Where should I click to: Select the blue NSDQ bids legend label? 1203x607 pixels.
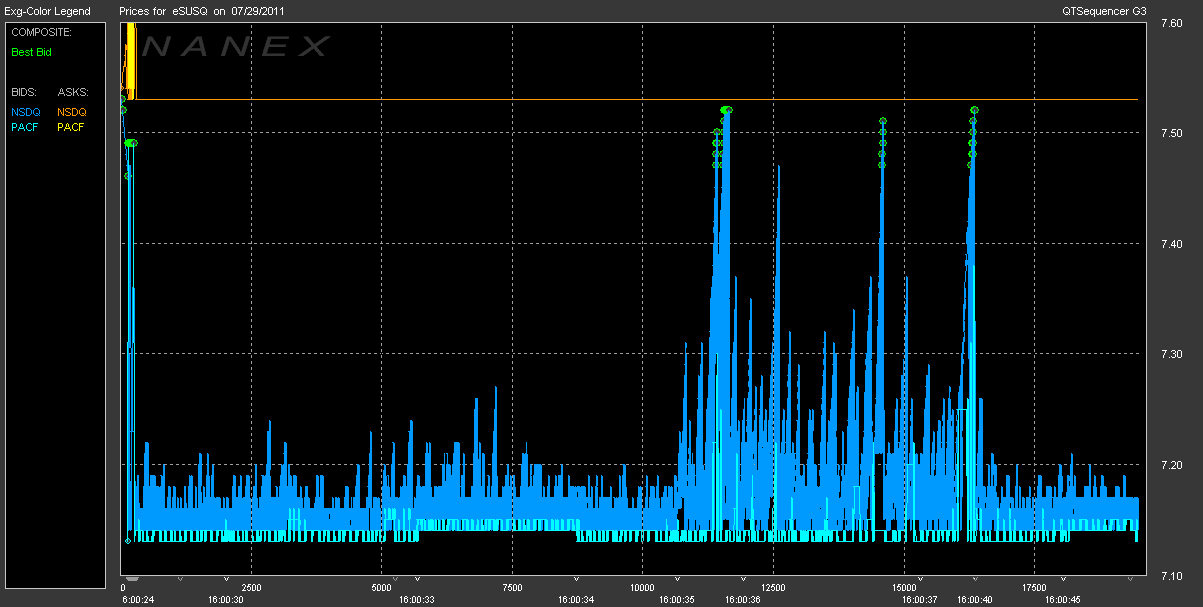(x=25, y=112)
